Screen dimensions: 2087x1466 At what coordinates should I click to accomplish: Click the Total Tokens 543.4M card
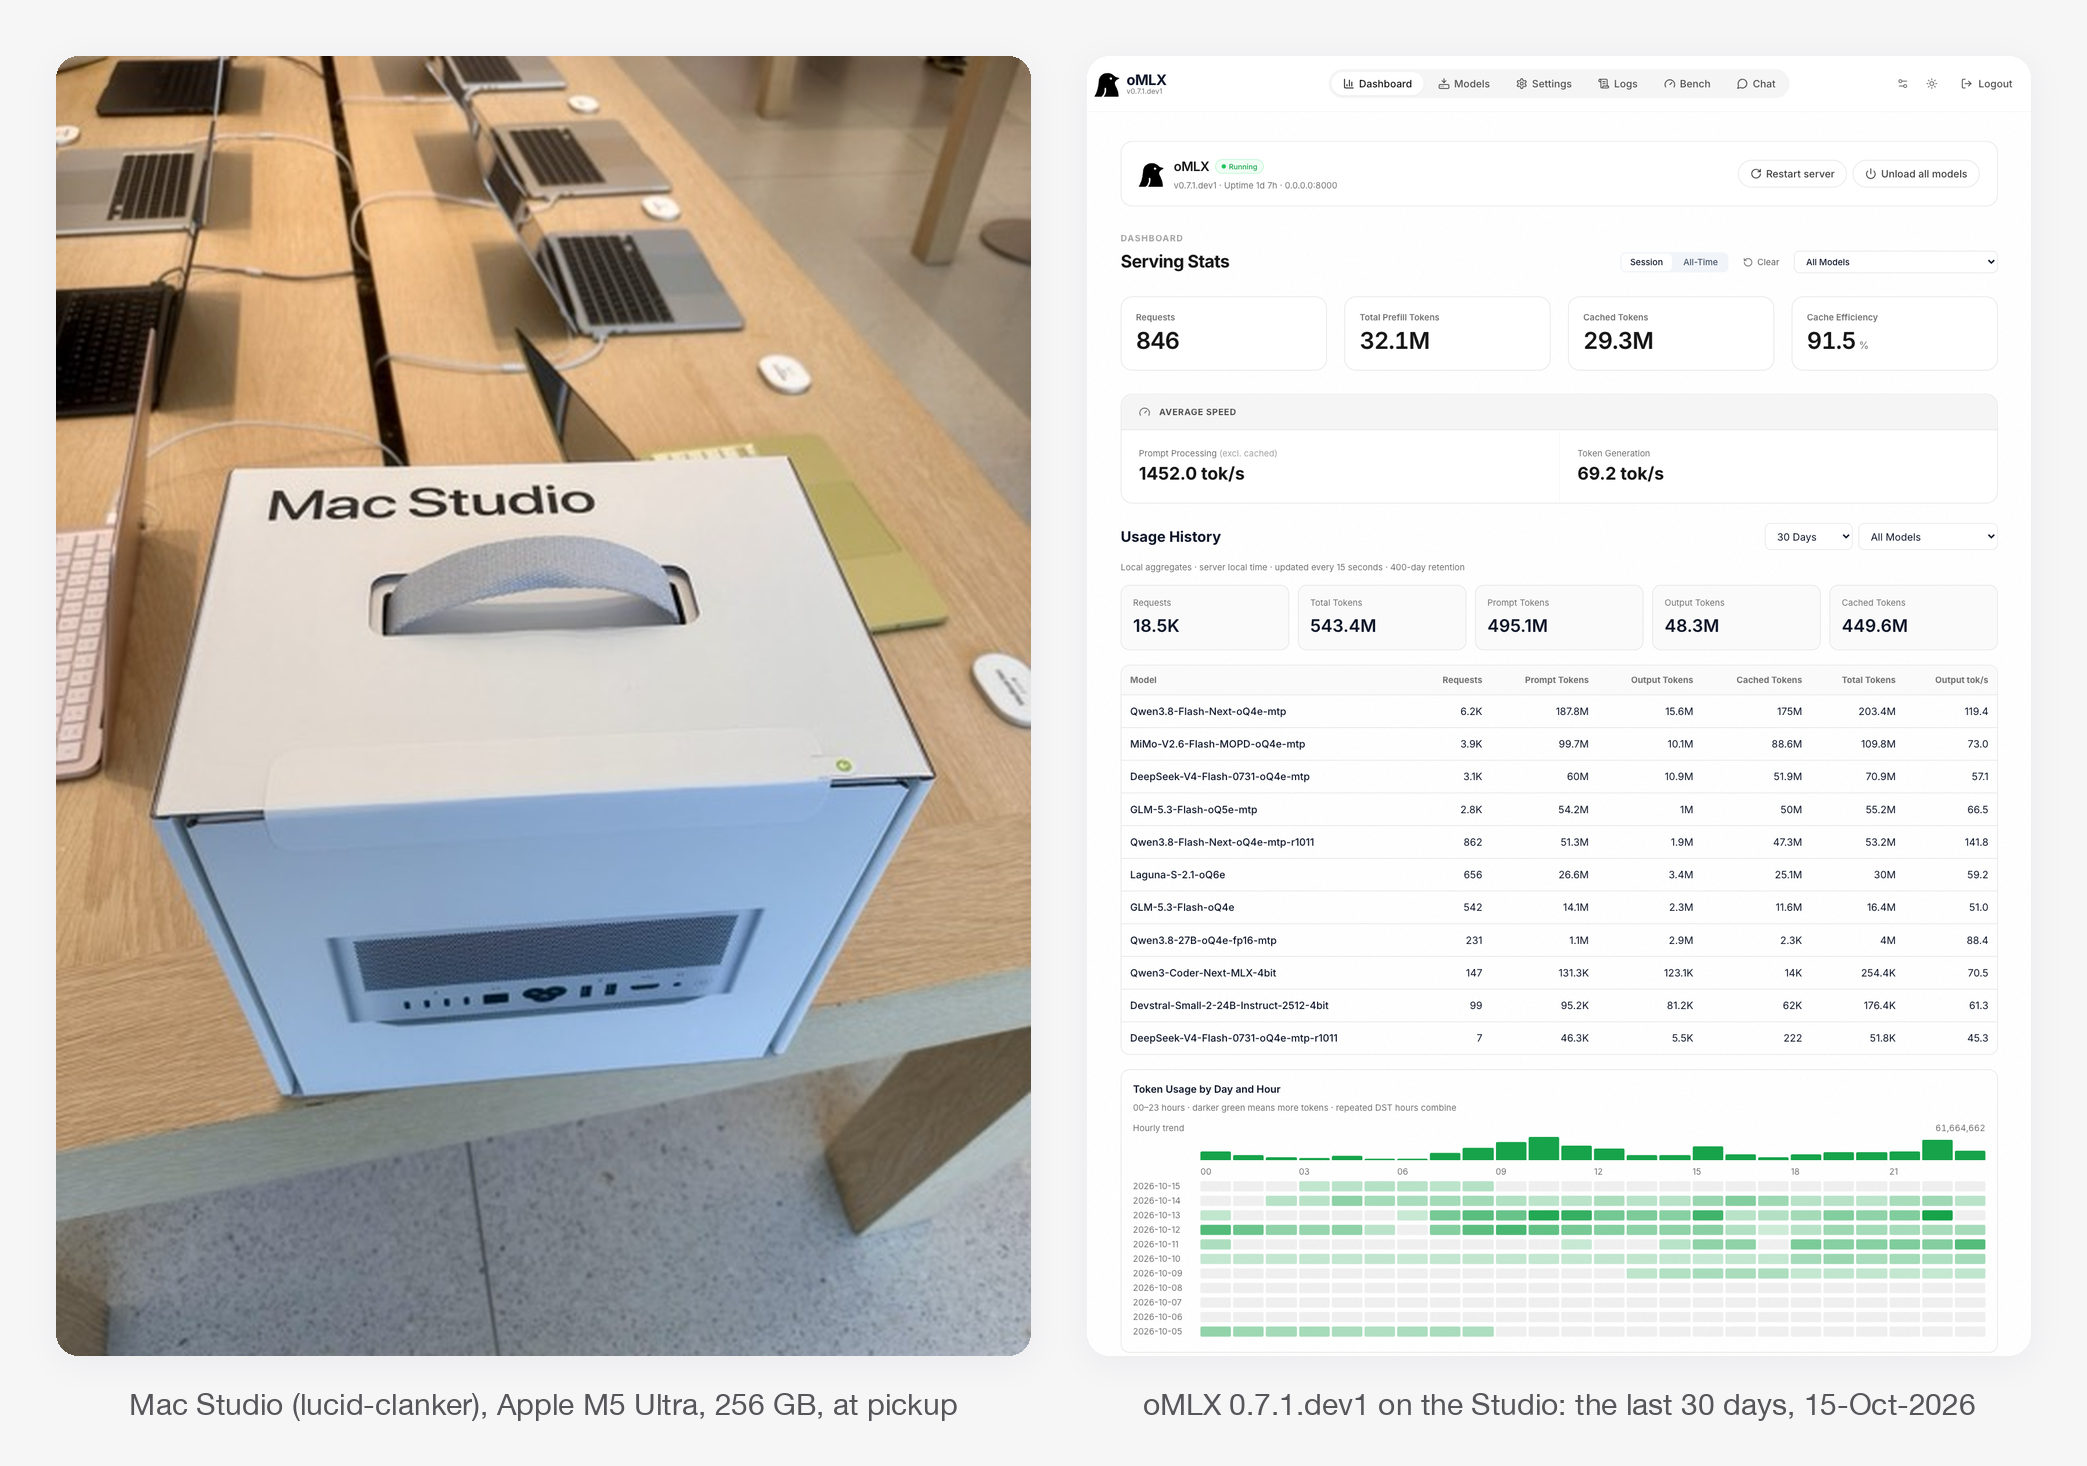click(1381, 618)
